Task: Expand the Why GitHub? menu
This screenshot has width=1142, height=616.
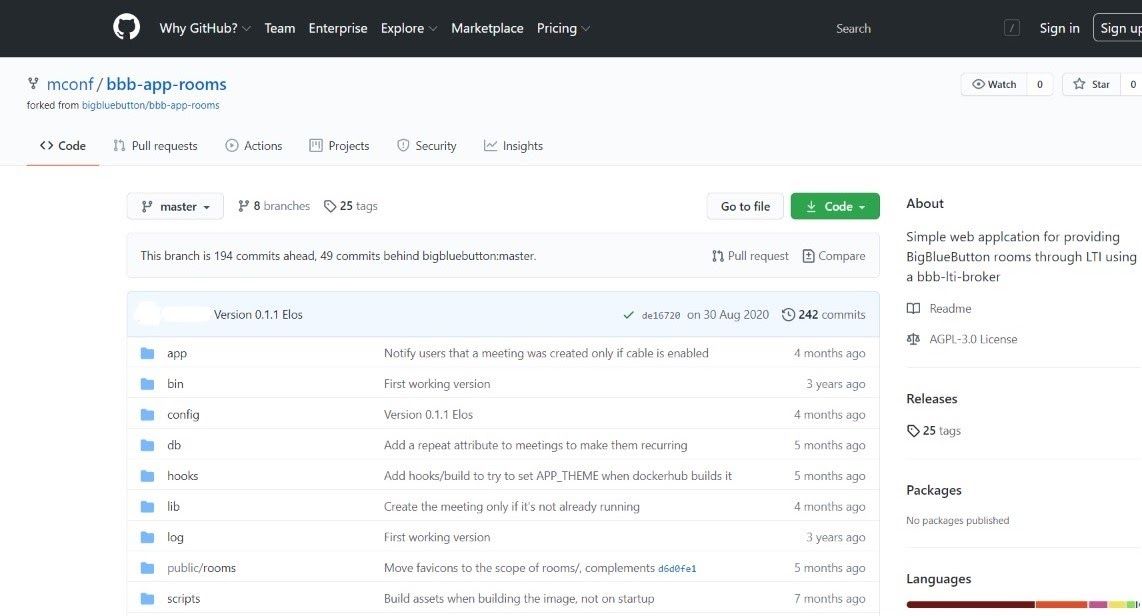Action: point(205,28)
